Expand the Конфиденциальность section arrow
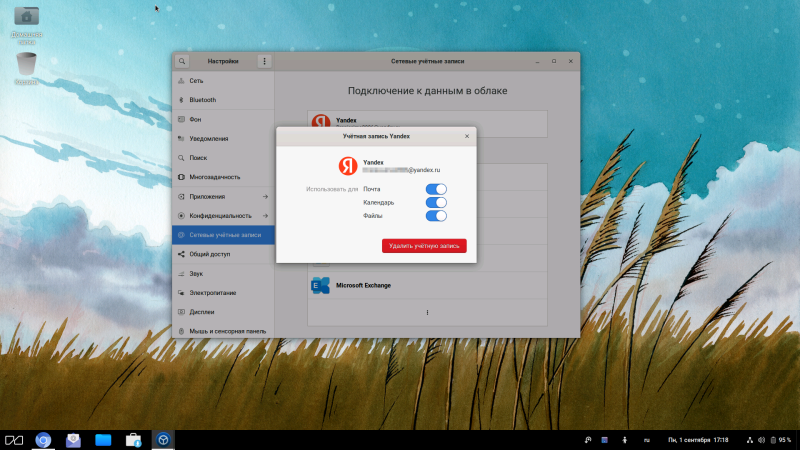800x450 pixels. pos(265,215)
